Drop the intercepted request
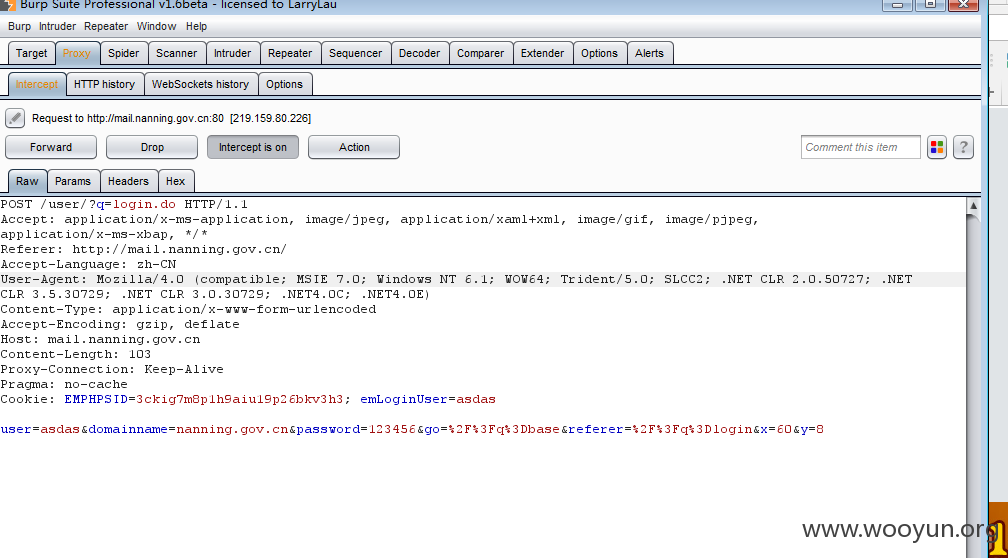The width and height of the screenshot is (1008, 558). pyautogui.click(x=152, y=147)
